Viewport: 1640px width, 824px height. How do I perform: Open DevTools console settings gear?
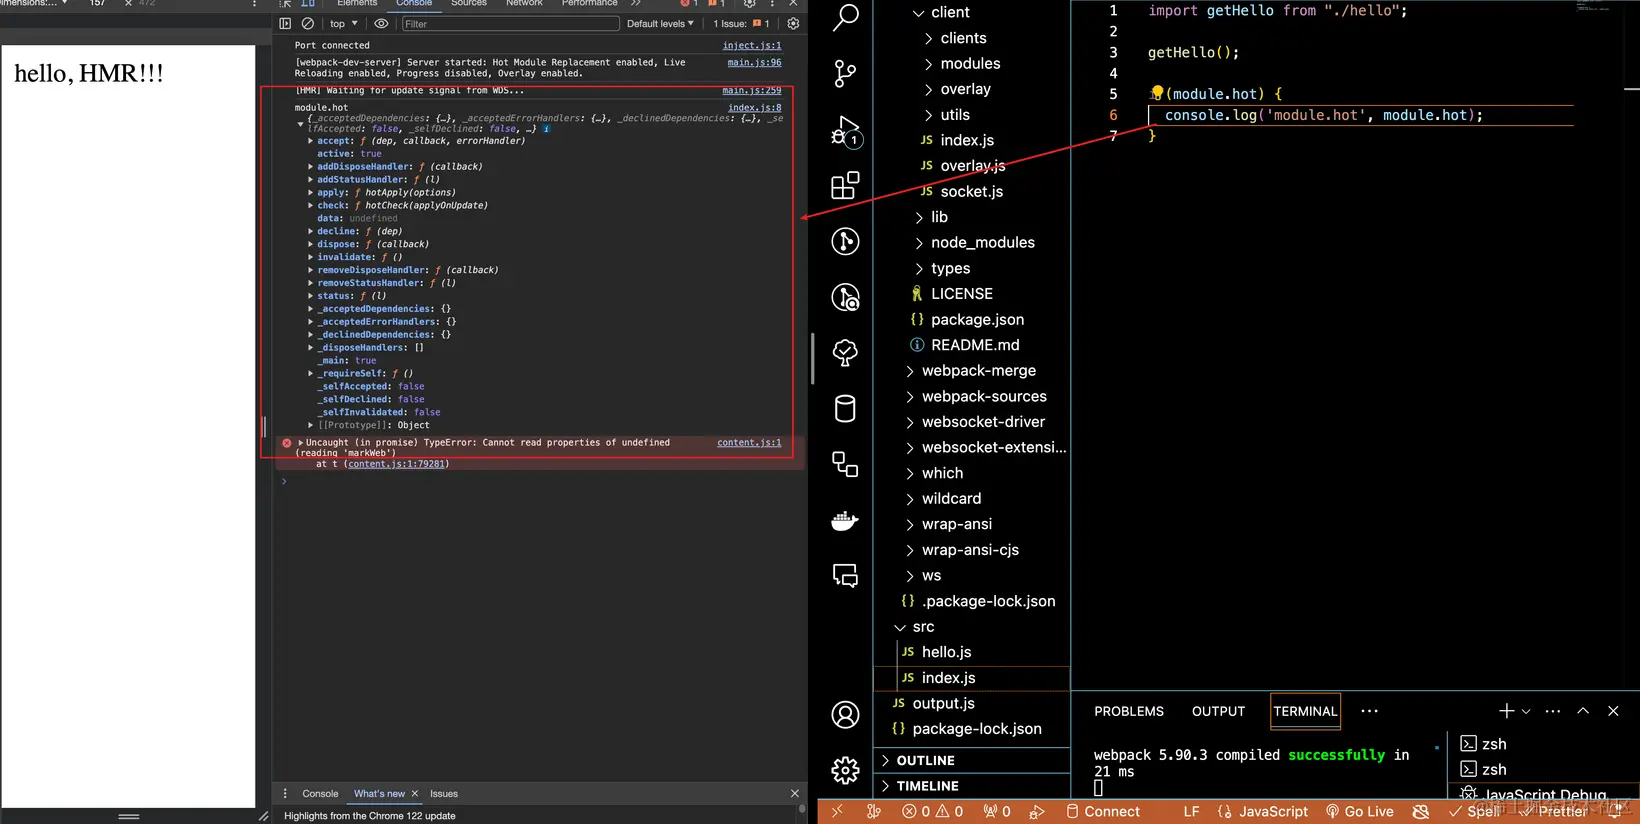tap(793, 23)
